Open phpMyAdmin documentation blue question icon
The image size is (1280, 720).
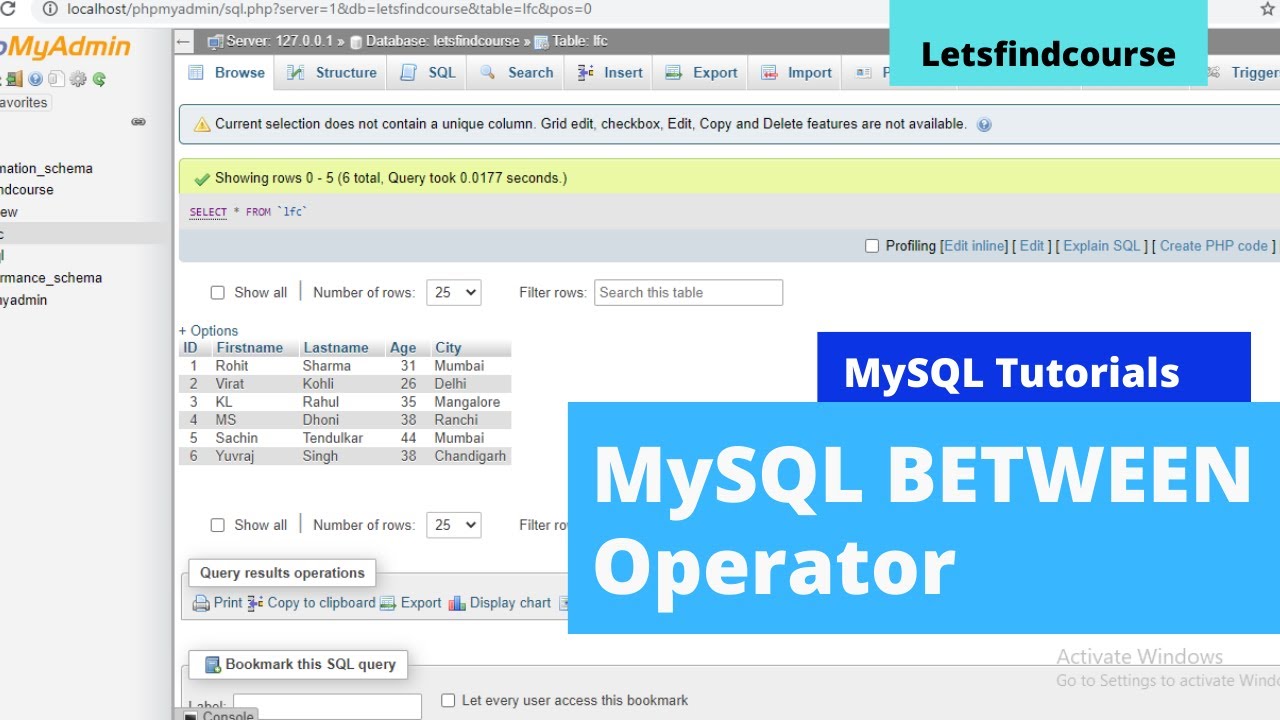36,79
